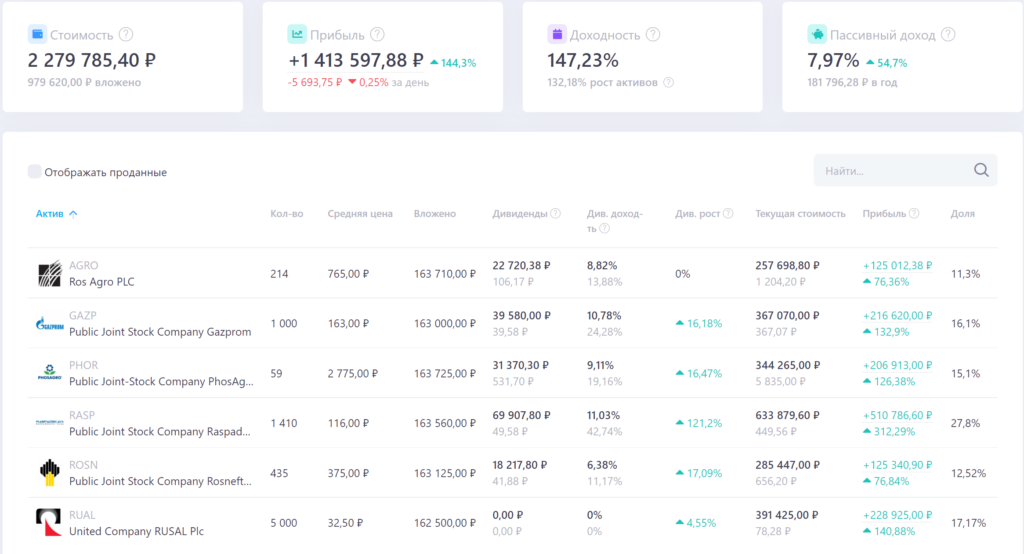Viewport: 1024px width, 554px height.
Task: Click Raspadskaya share 27,8%
Action: [965, 423]
